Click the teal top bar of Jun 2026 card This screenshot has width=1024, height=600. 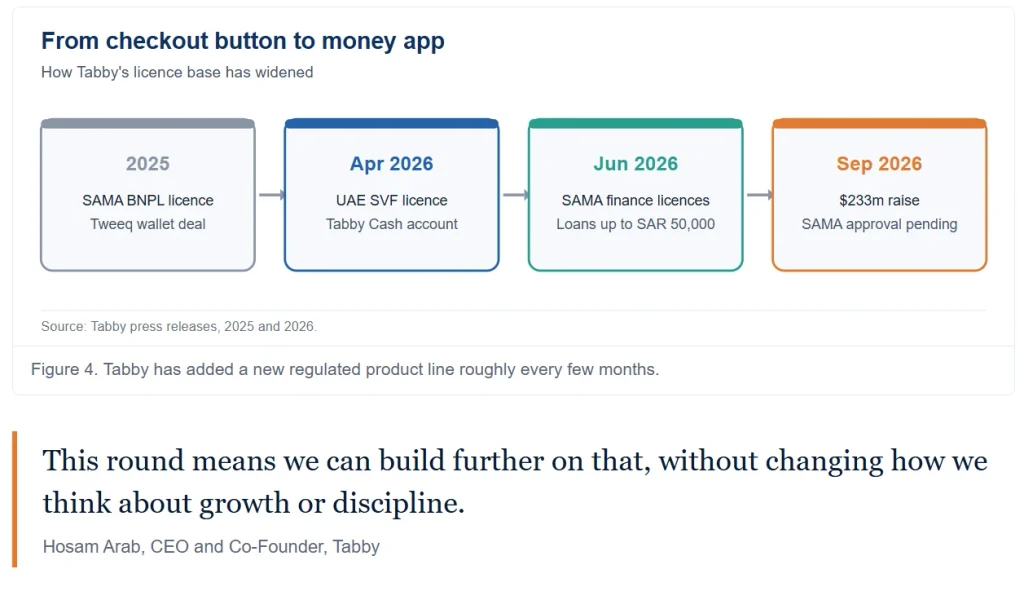[635, 123]
